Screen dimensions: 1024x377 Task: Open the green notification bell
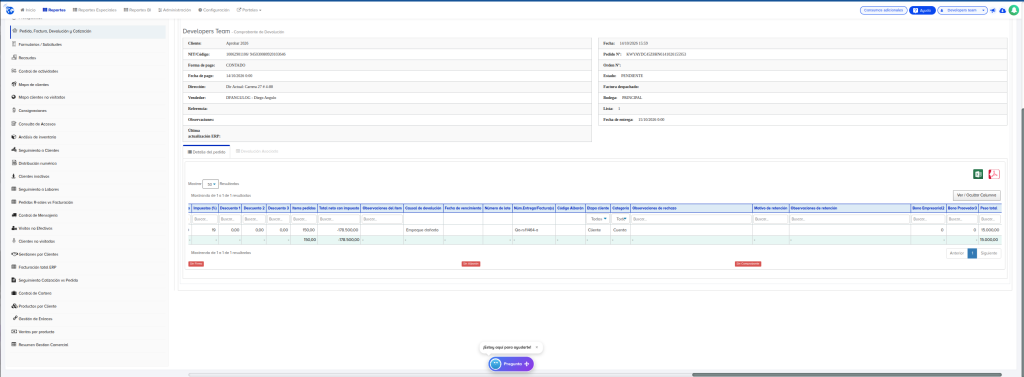1014,10
